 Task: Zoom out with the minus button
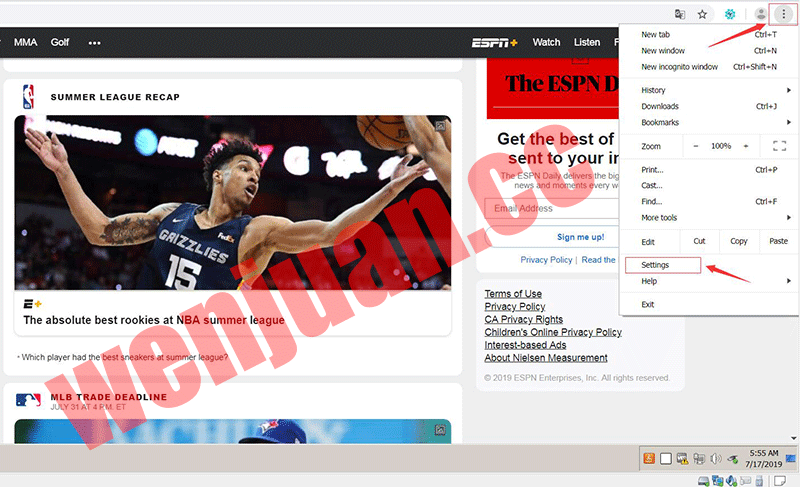[696, 146]
